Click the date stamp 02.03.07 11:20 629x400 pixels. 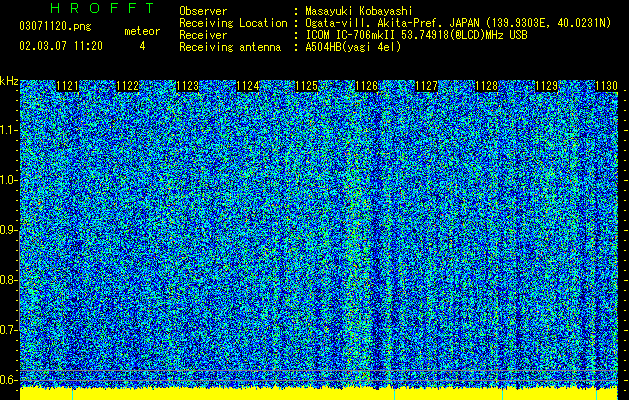tap(61, 46)
